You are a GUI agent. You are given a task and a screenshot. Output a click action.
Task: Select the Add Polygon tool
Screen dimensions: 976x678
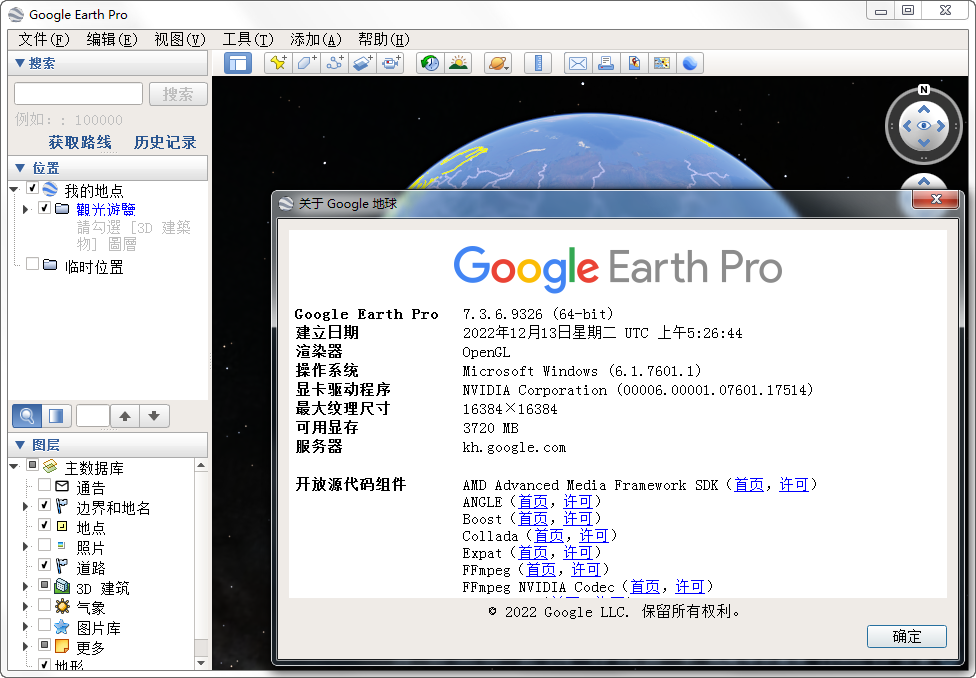click(306, 63)
